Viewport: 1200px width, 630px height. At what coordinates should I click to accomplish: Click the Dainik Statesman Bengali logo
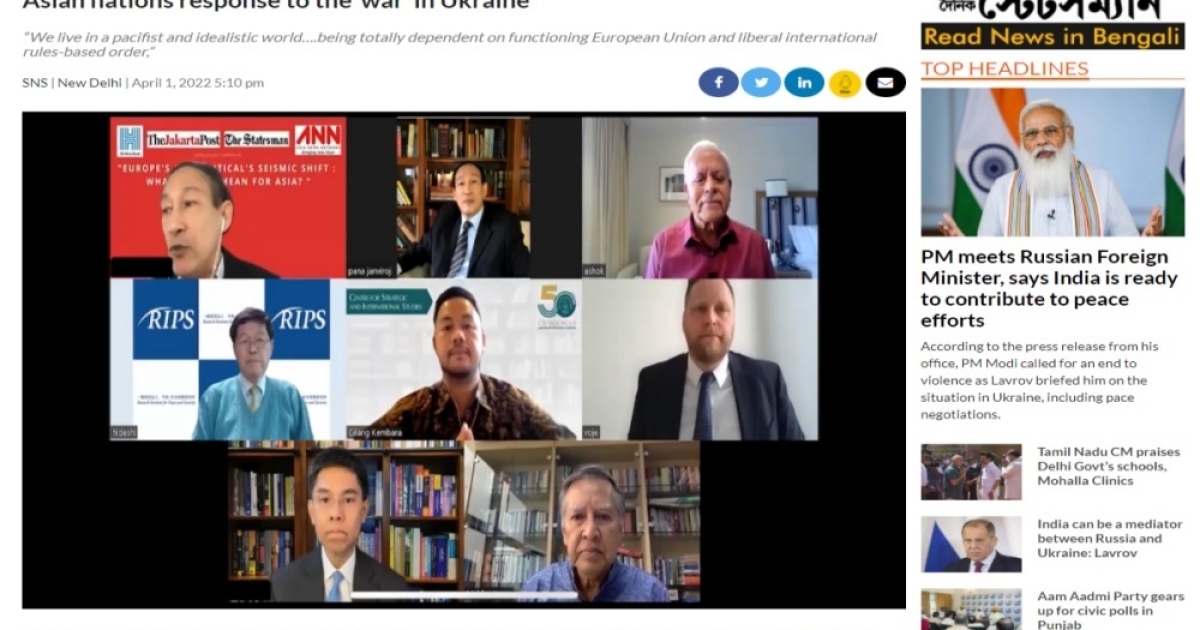point(1052,10)
